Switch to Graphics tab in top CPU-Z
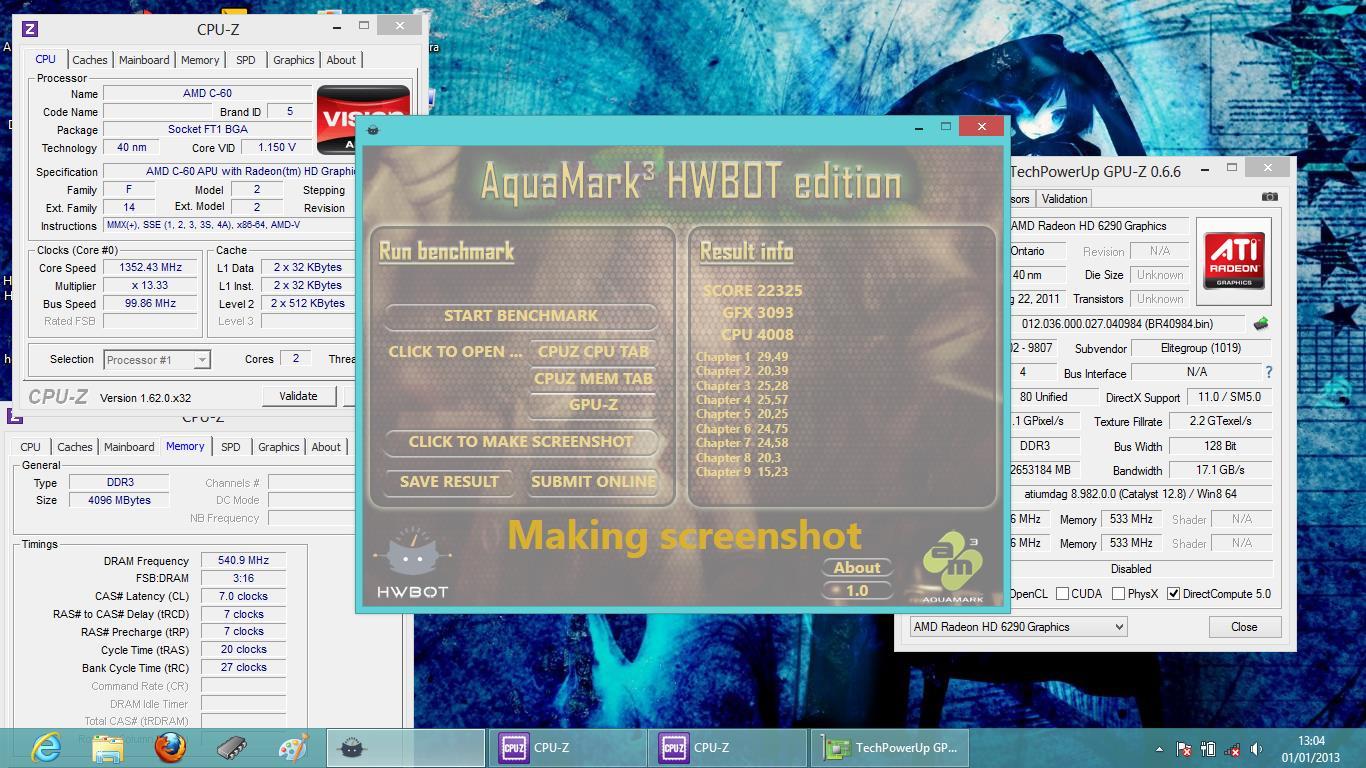Screen dimensions: 1366x768 pyautogui.click(x=293, y=60)
